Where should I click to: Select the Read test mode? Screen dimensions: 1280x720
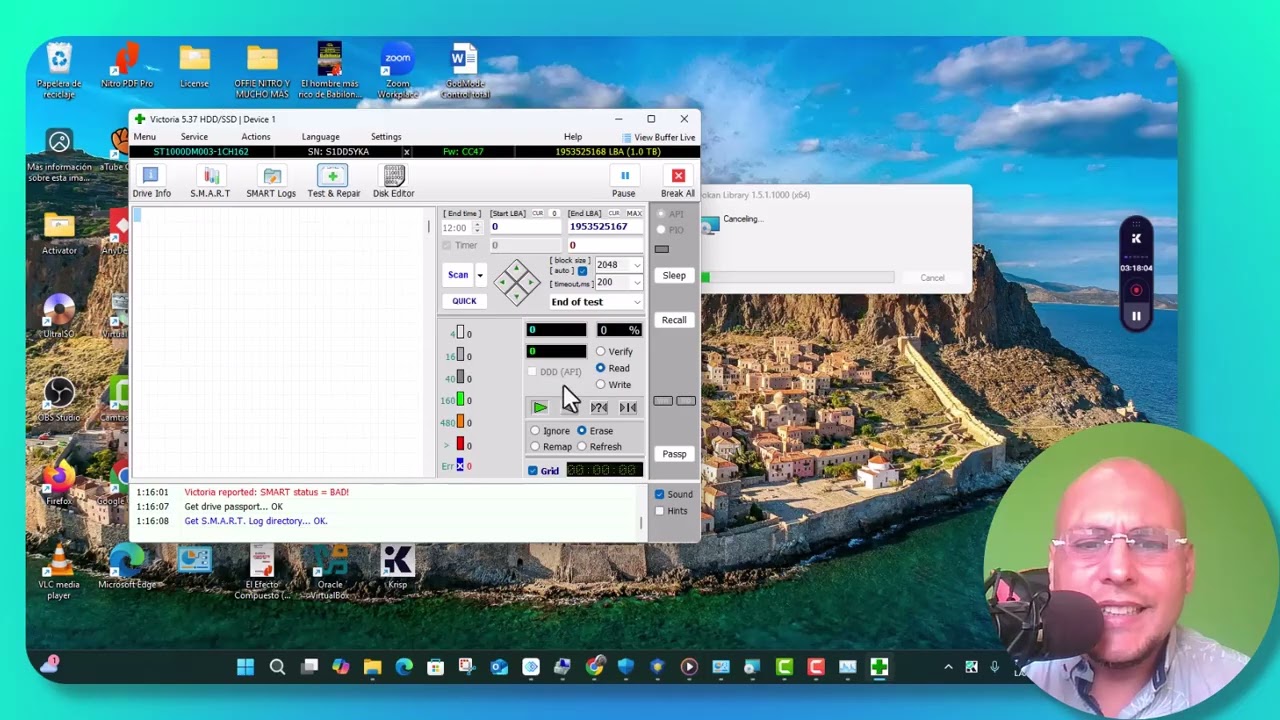[612, 368]
